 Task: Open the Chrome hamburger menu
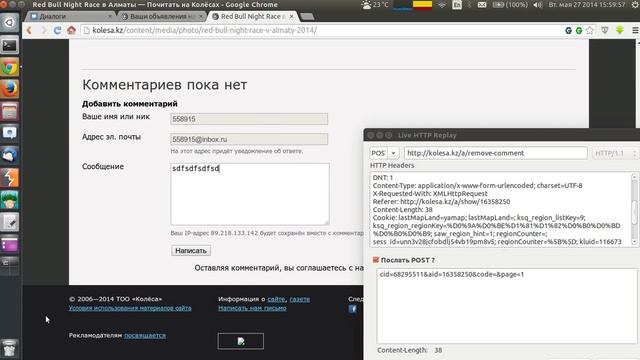click(x=635, y=30)
